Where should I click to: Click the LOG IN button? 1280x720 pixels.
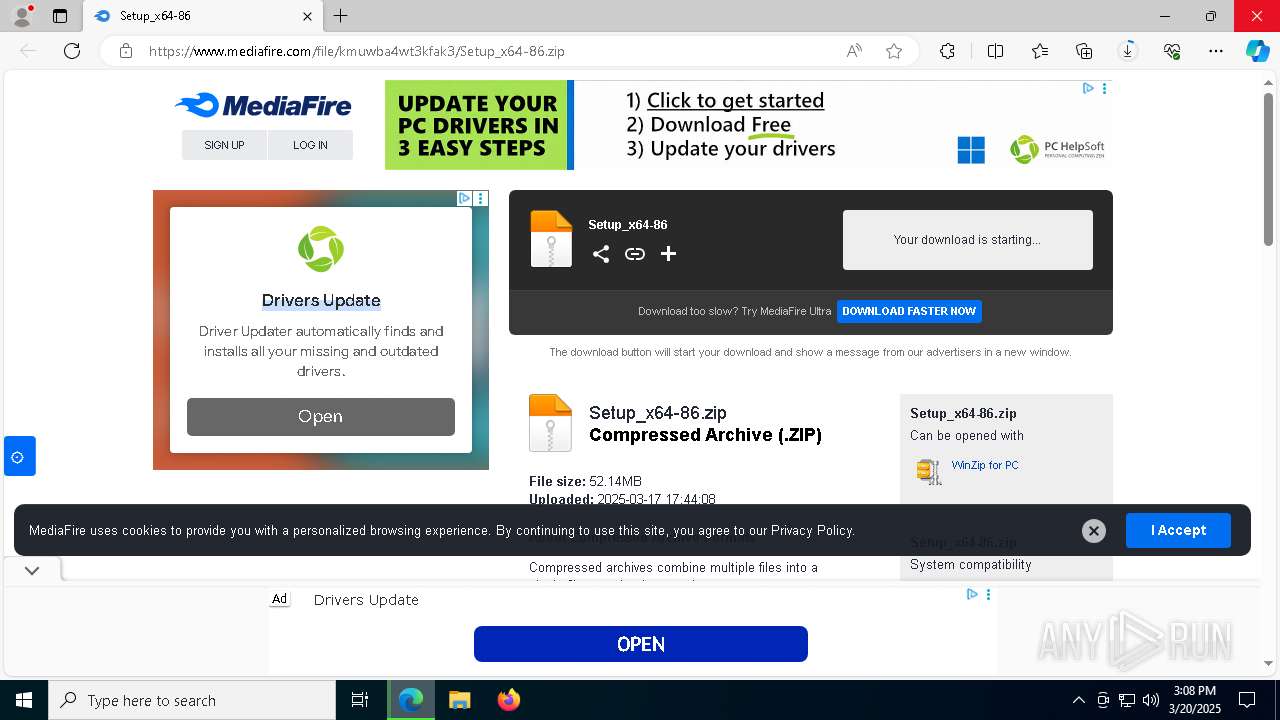point(310,145)
